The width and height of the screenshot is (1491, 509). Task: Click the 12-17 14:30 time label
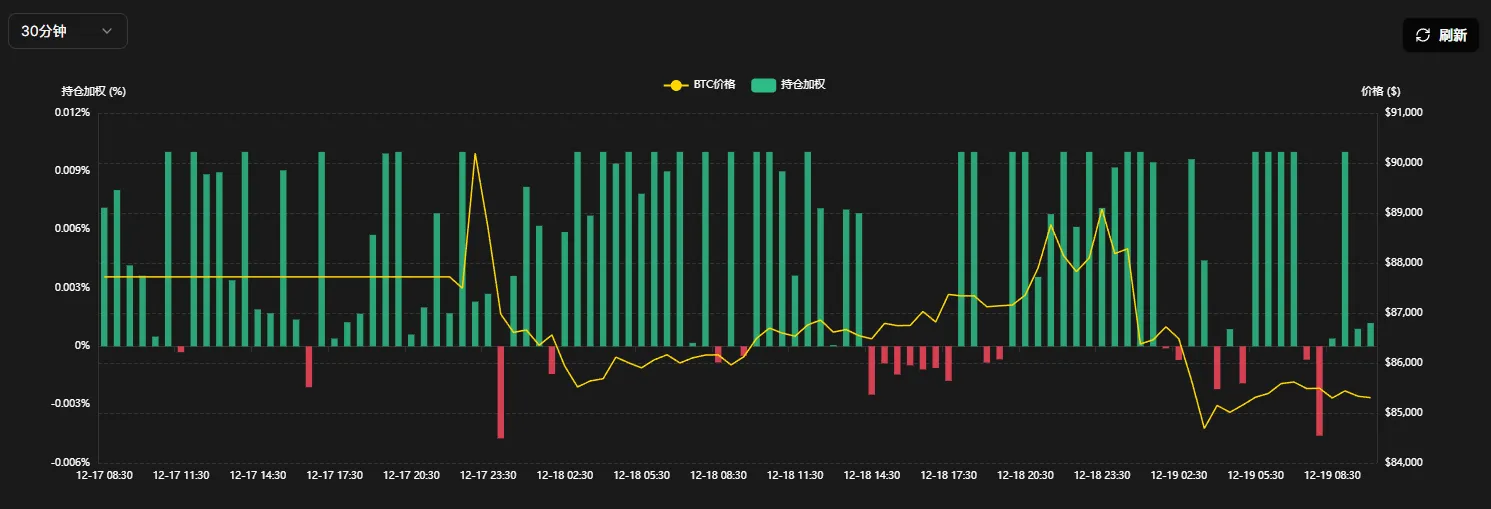pyautogui.click(x=258, y=476)
